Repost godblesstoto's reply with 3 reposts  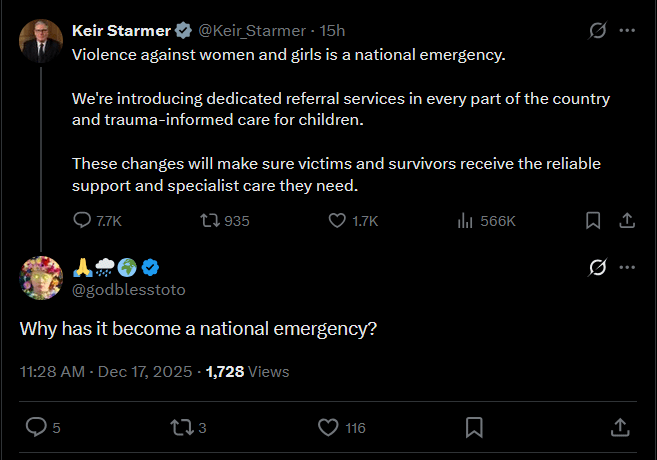(x=181, y=427)
